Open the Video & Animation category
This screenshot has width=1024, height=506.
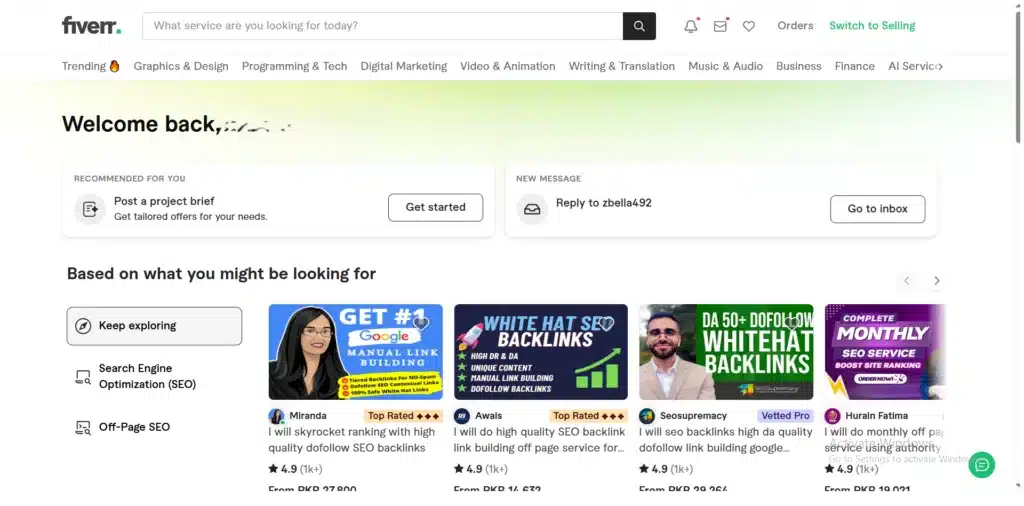coord(507,66)
